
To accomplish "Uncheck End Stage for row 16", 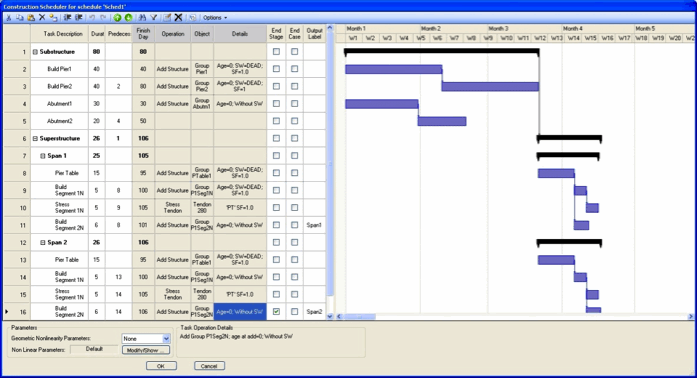I will tap(276, 312).
